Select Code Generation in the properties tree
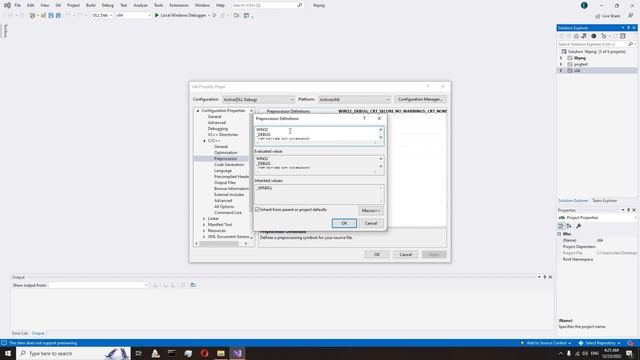The height and width of the screenshot is (360, 640). [x=229, y=164]
